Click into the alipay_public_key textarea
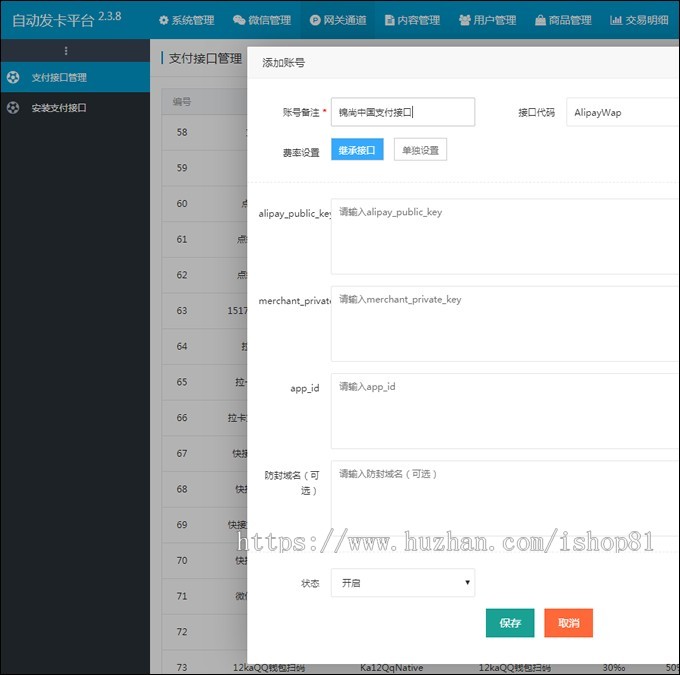The height and width of the screenshot is (675, 680). click(x=505, y=236)
